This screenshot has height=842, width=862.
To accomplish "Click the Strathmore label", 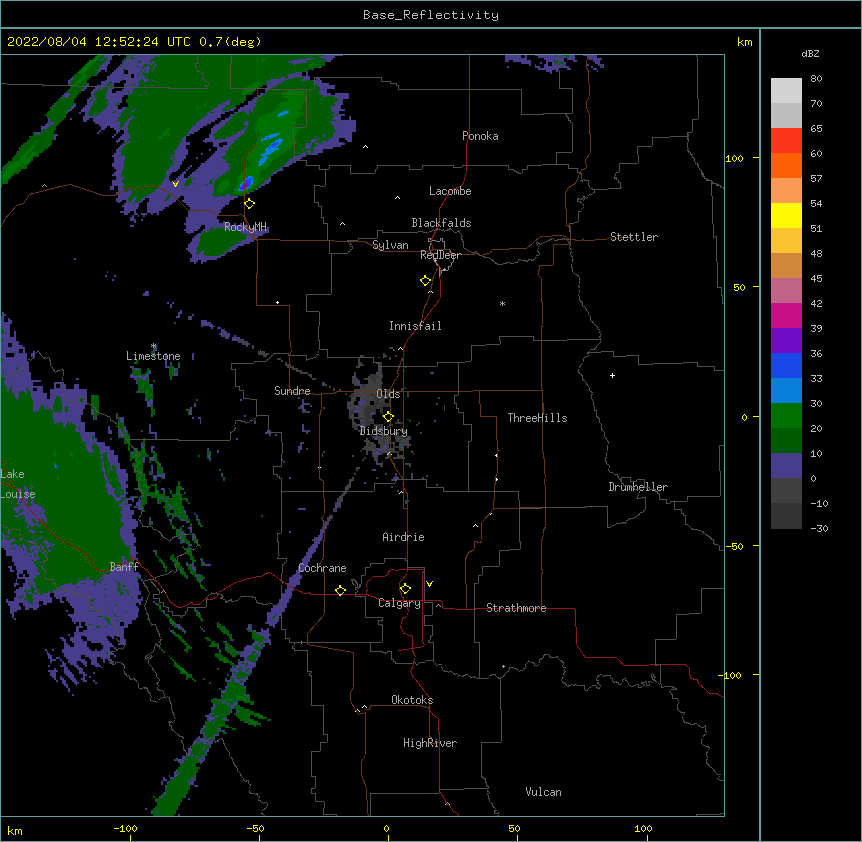I will [516, 608].
